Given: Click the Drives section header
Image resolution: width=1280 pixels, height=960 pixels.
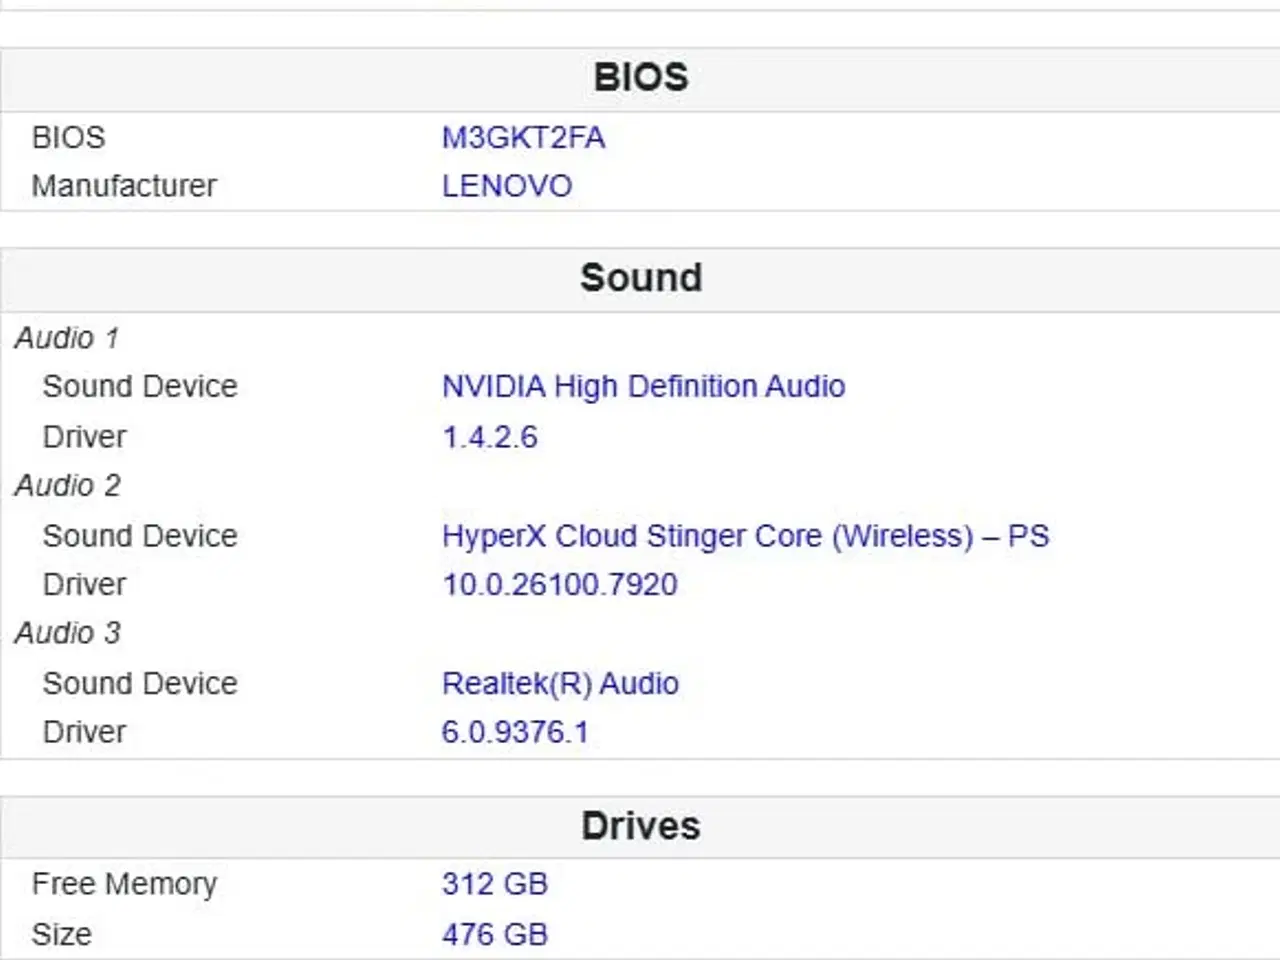Looking at the screenshot, I should [x=640, y=826].
